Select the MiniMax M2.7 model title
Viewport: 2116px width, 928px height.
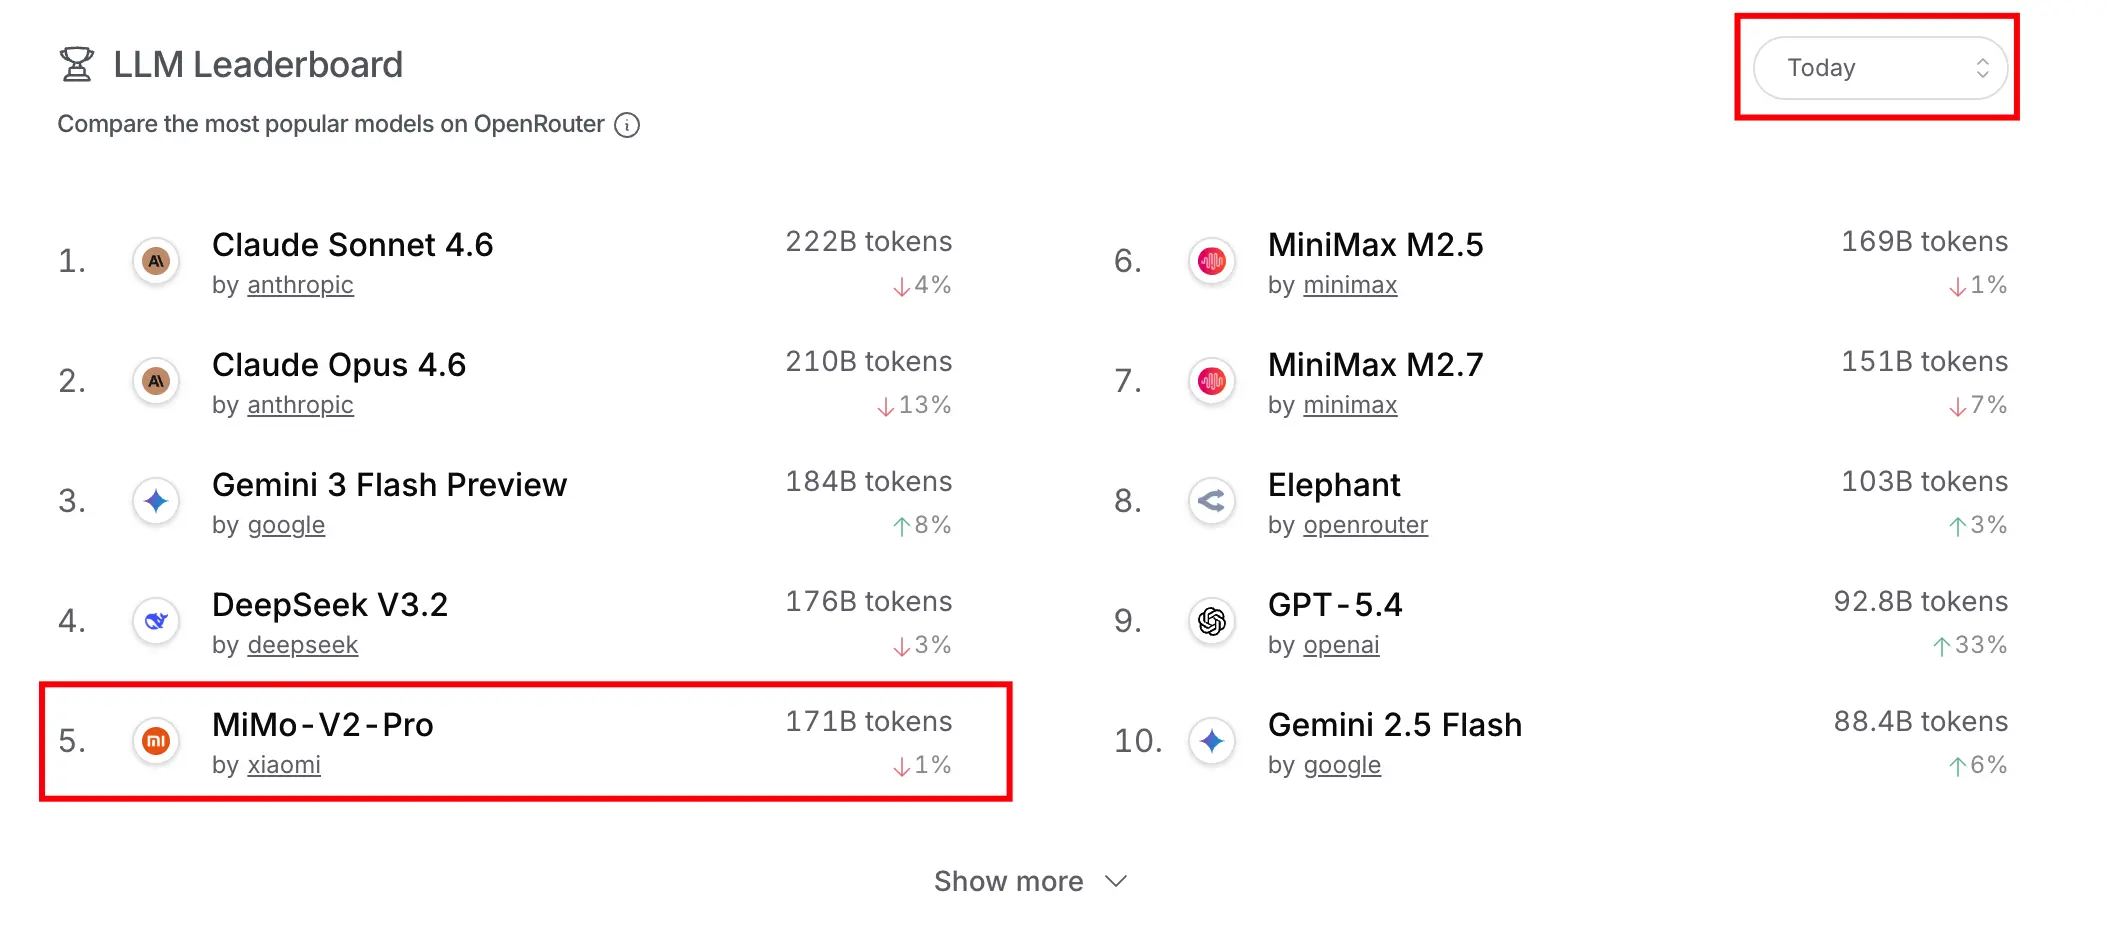[x=1375, y=365]
